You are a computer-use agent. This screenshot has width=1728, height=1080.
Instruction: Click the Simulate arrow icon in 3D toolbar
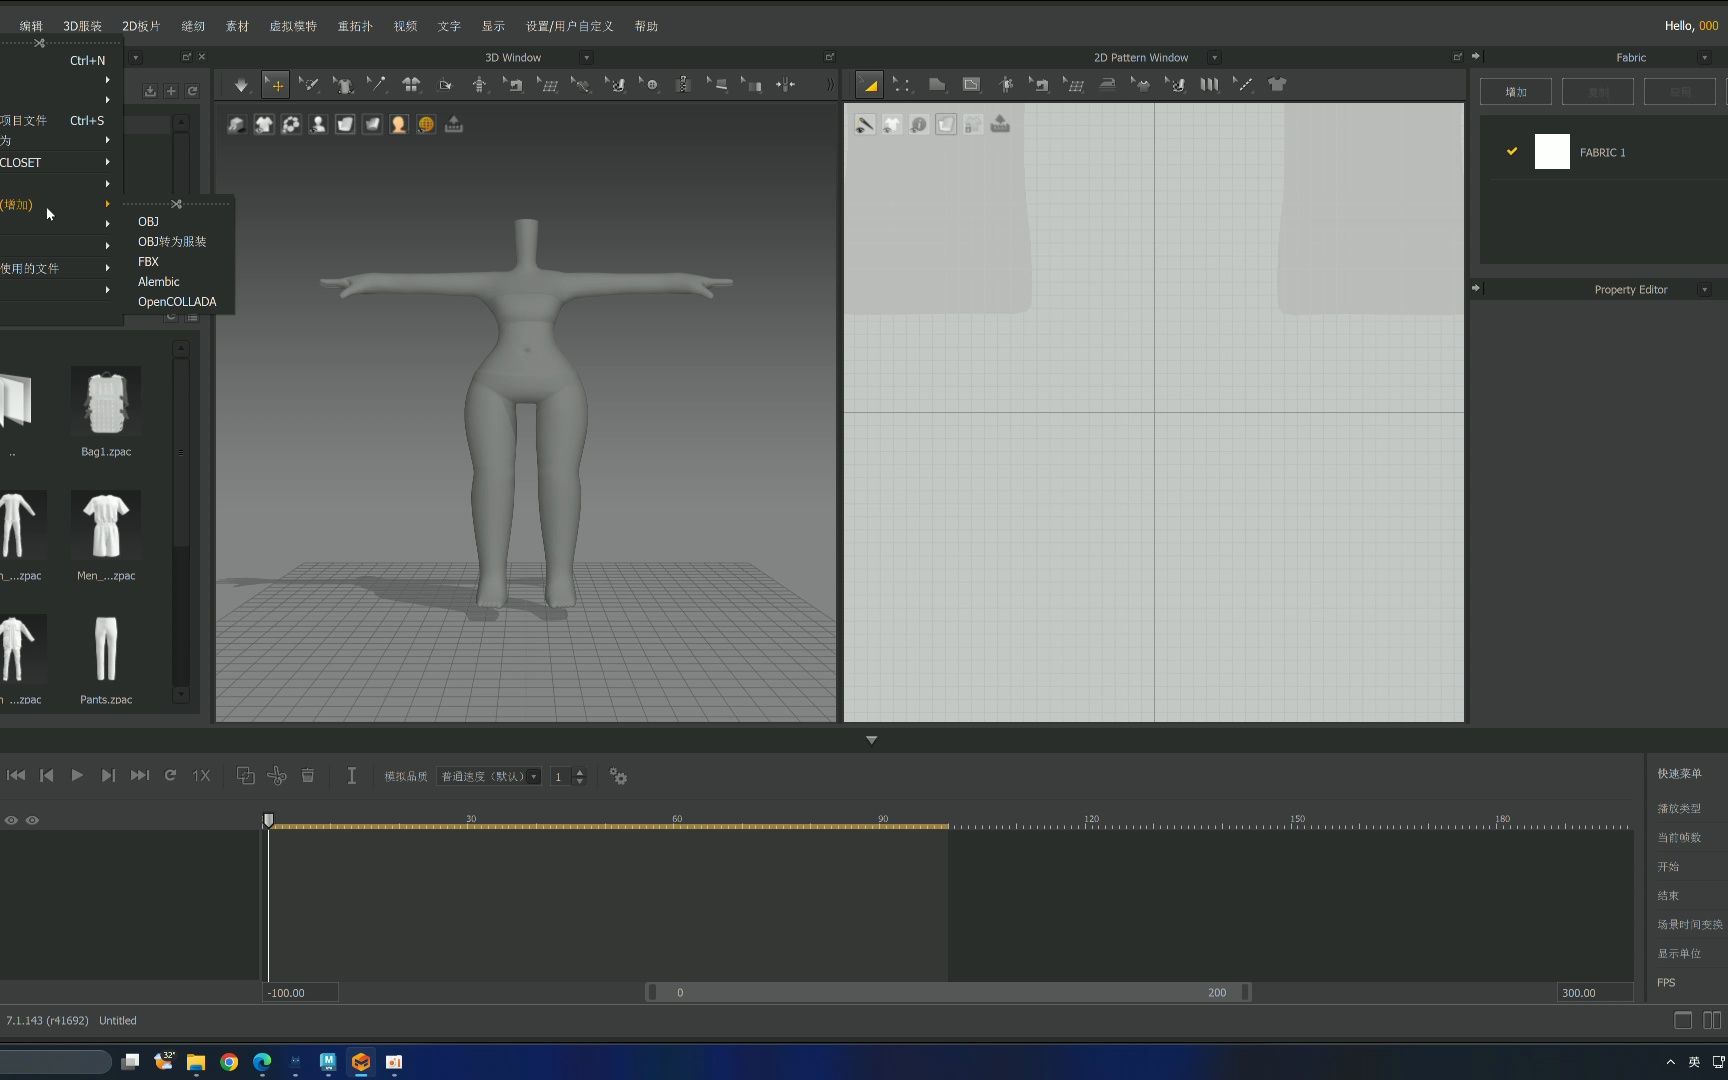click(241, 85)
